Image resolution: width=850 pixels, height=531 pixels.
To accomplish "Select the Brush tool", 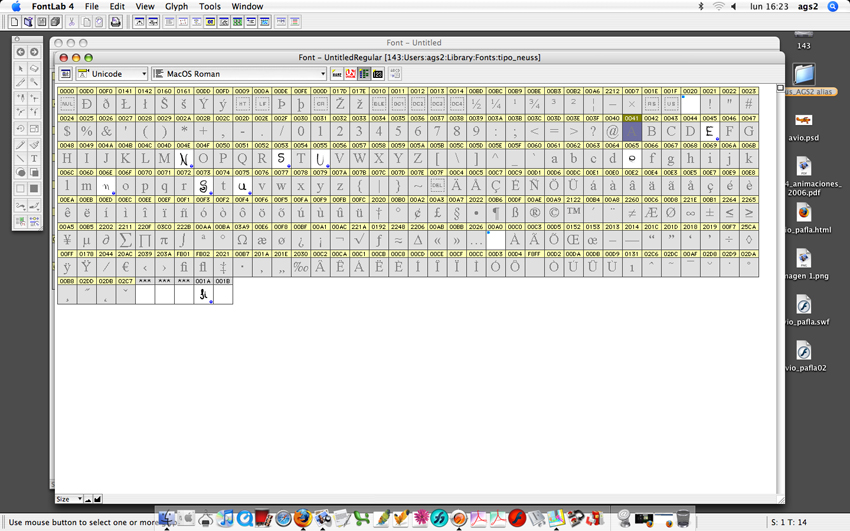I will pyautogui.click(x=34, y=145).
